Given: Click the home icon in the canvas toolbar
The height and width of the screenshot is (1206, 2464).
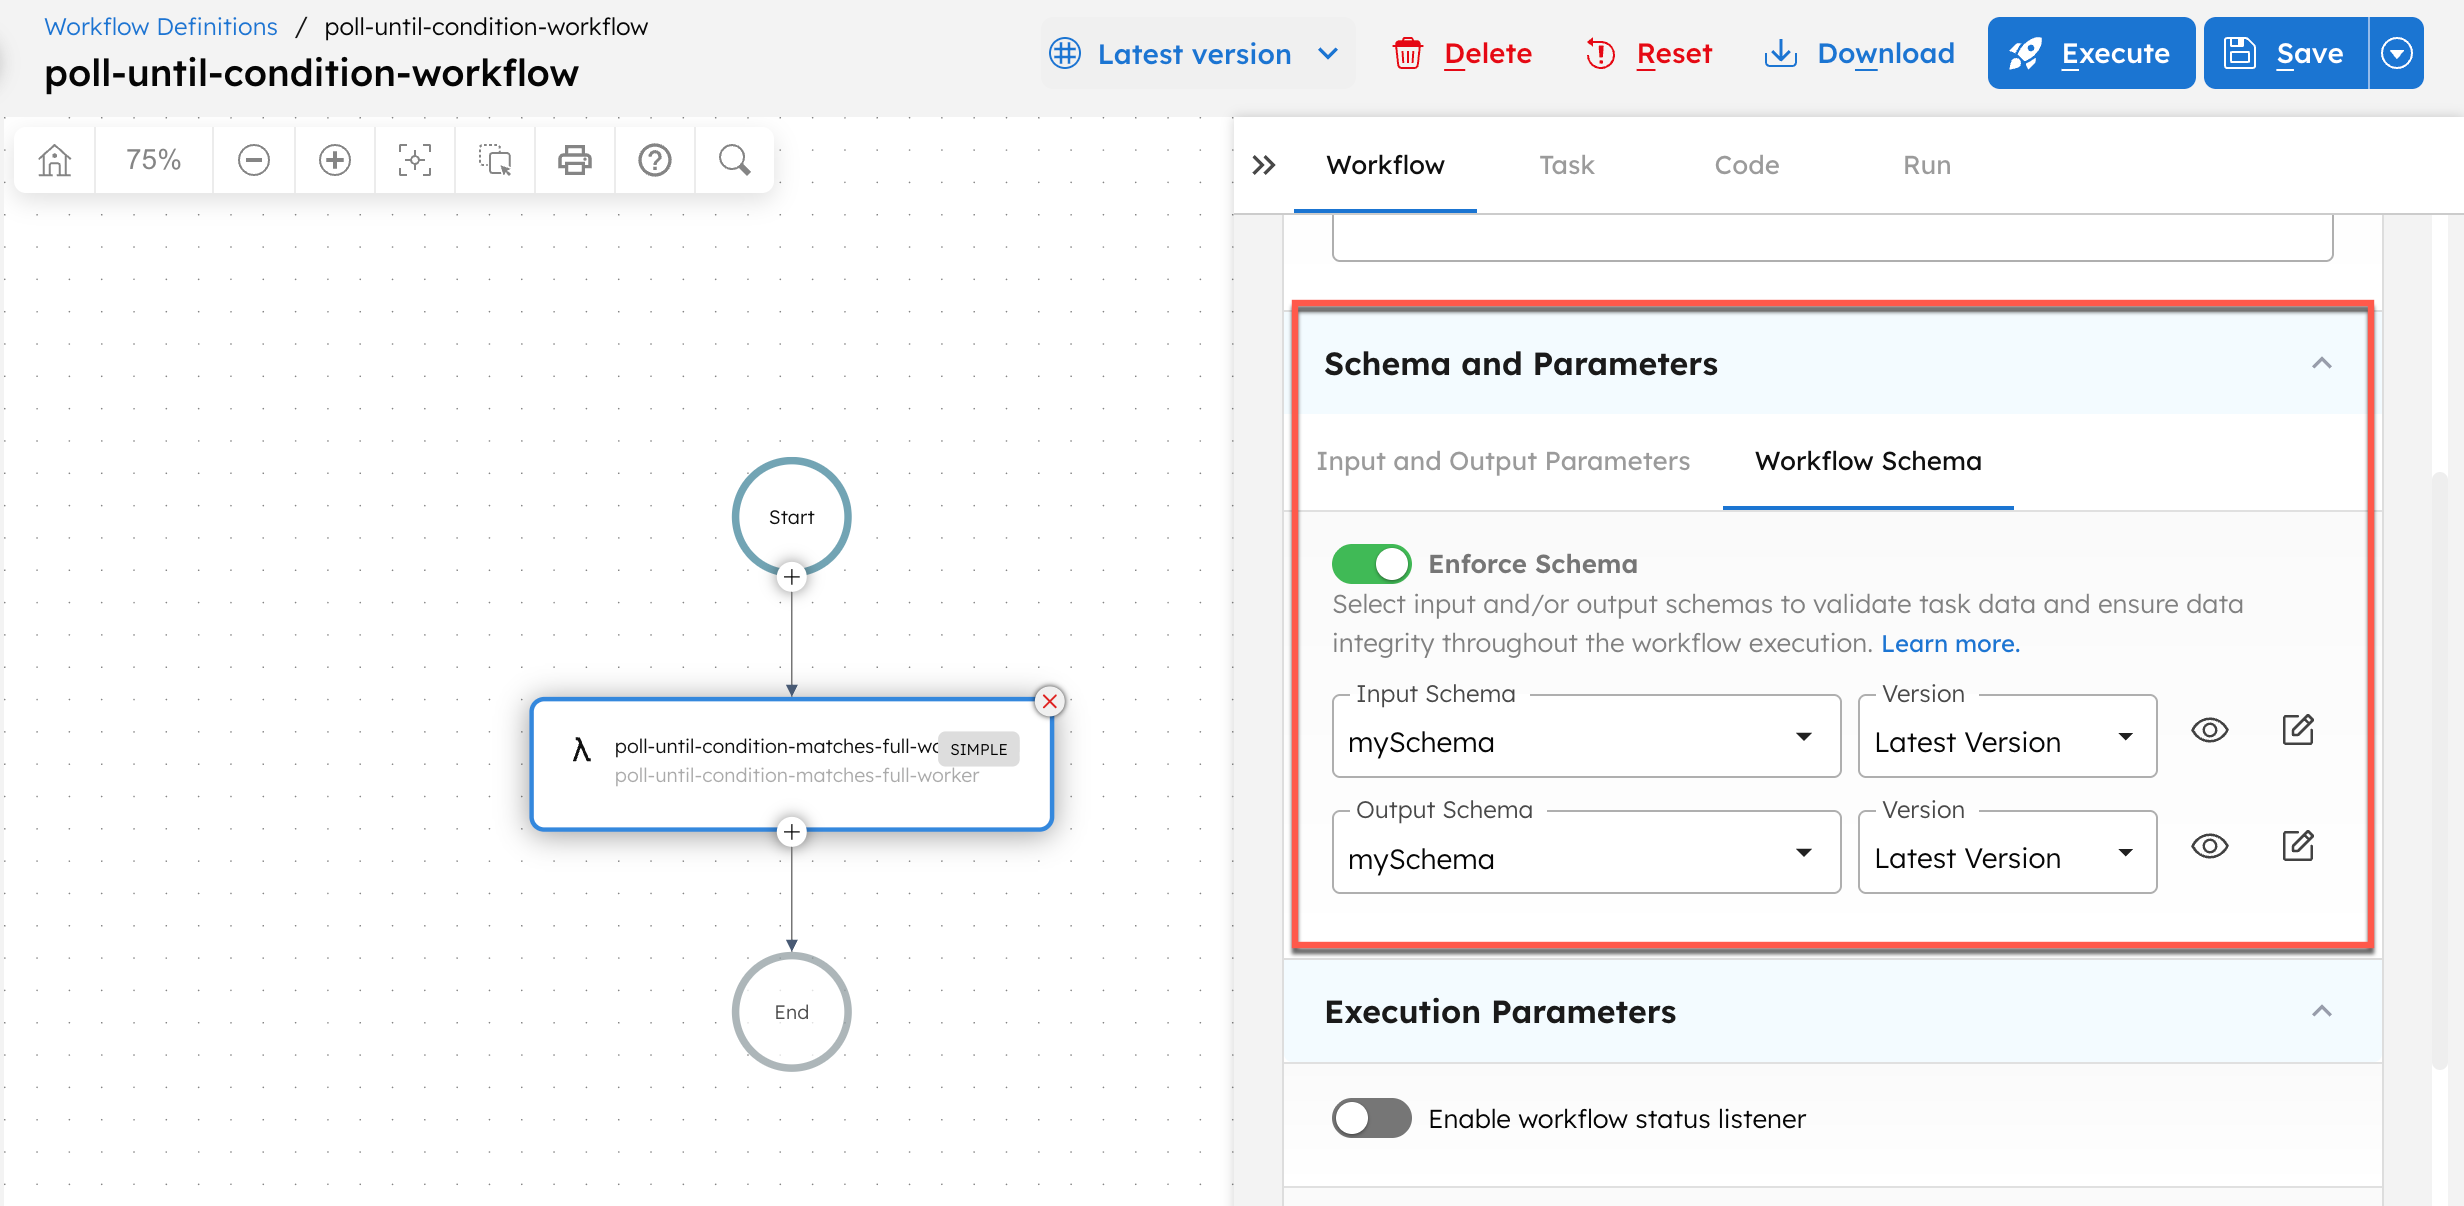Looking at the screenshot, I should tap(54, 159).
